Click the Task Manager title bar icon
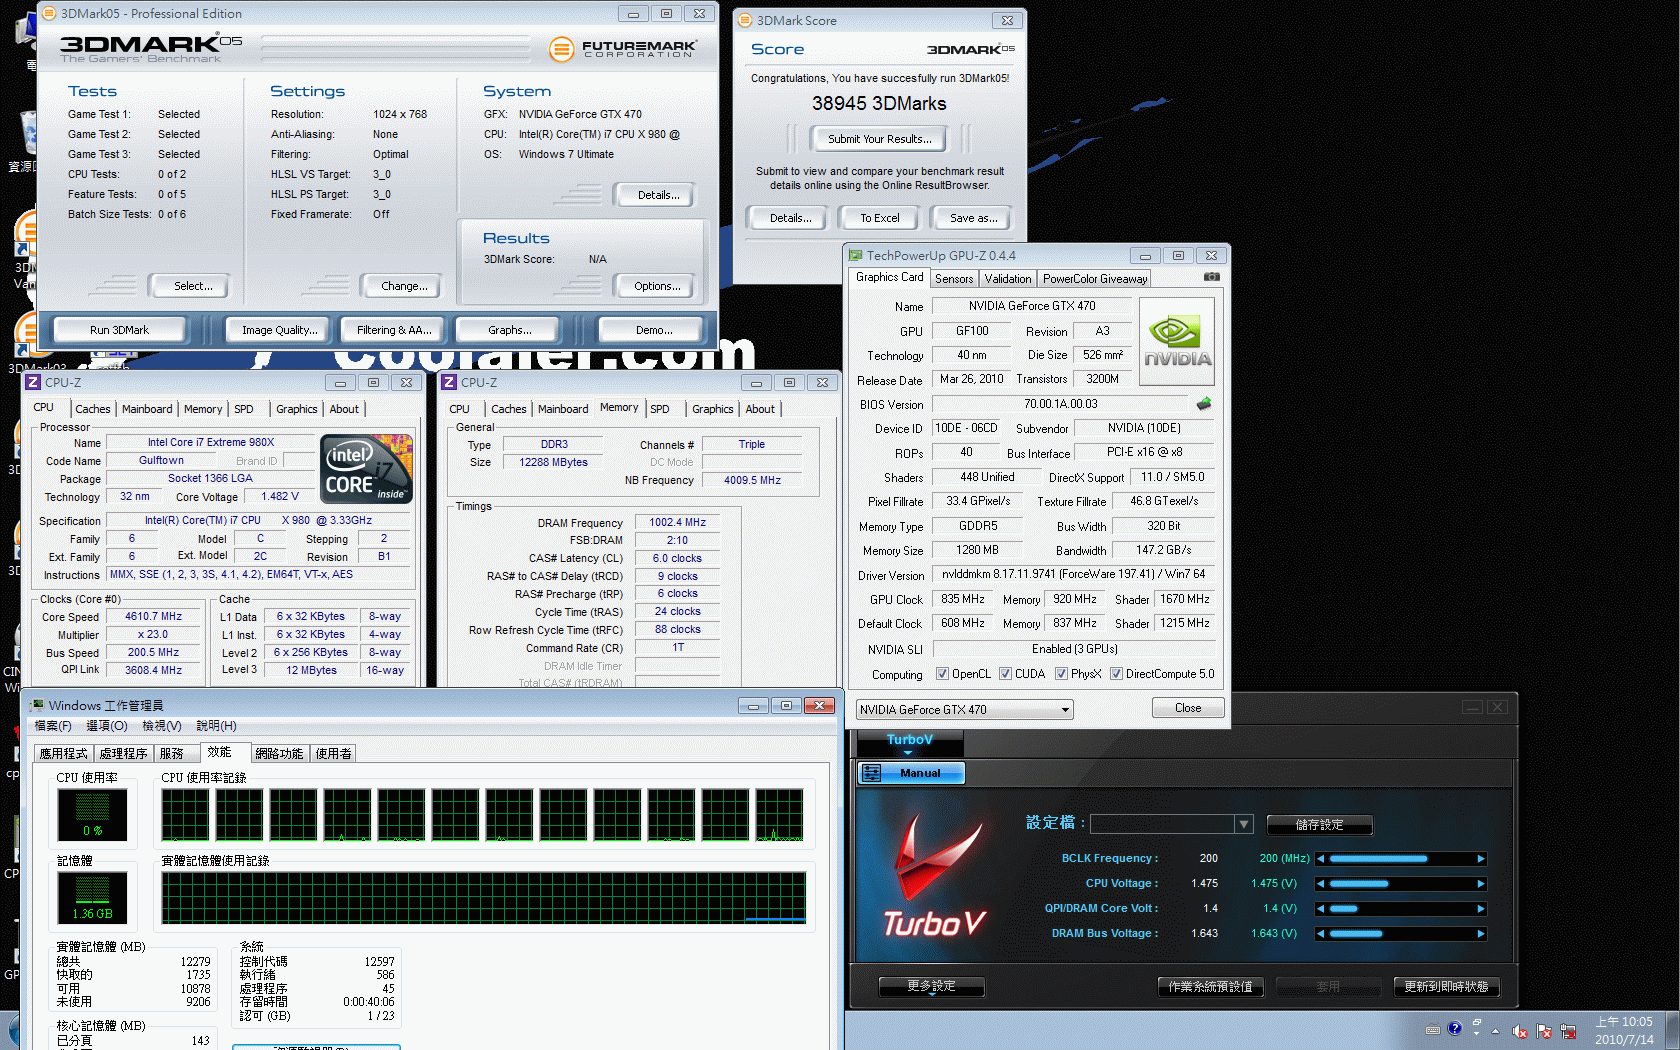The height and width of the screenshot is (1050, 1680). (x=37, y=705)
